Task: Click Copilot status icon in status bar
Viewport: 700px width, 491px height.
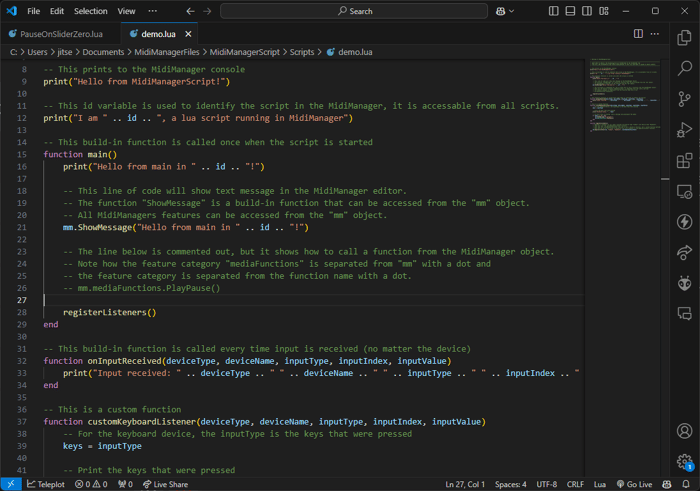Action: pos(667,484)
